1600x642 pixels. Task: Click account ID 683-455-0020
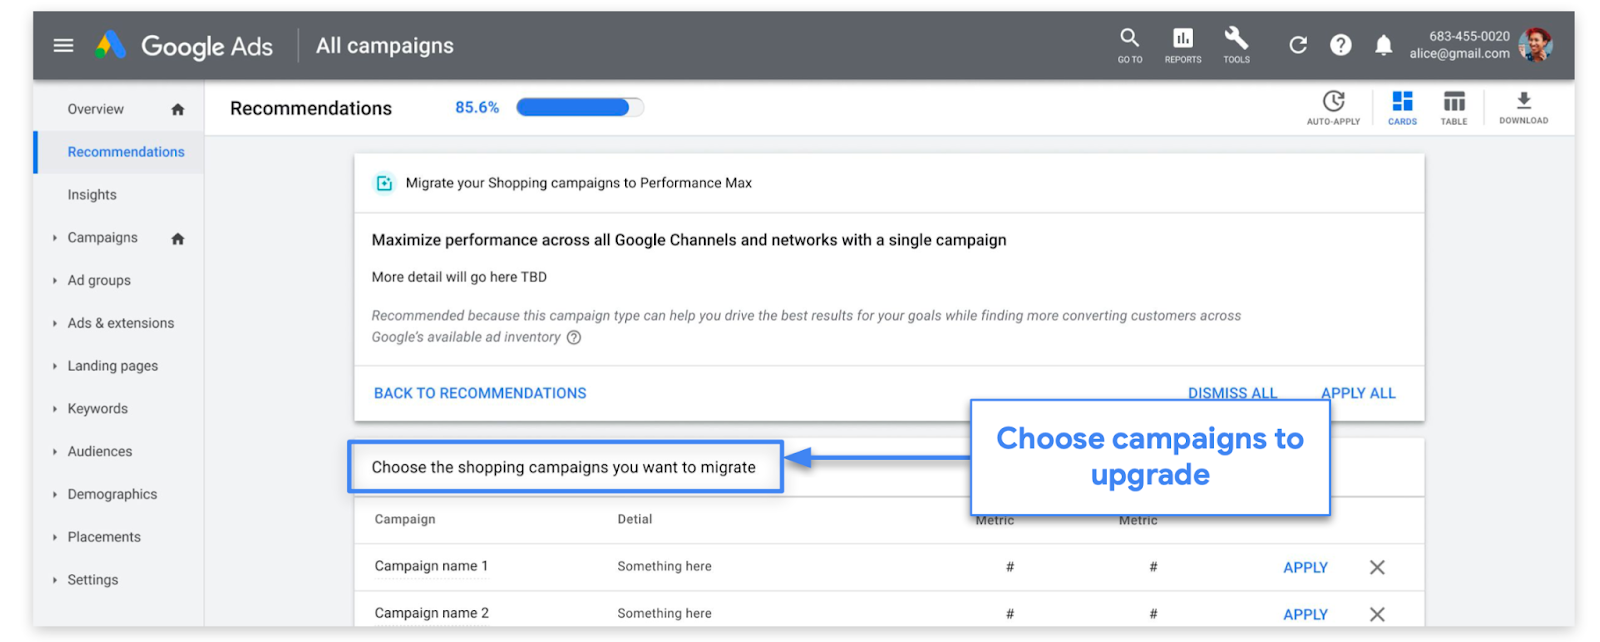point(1469,37)
